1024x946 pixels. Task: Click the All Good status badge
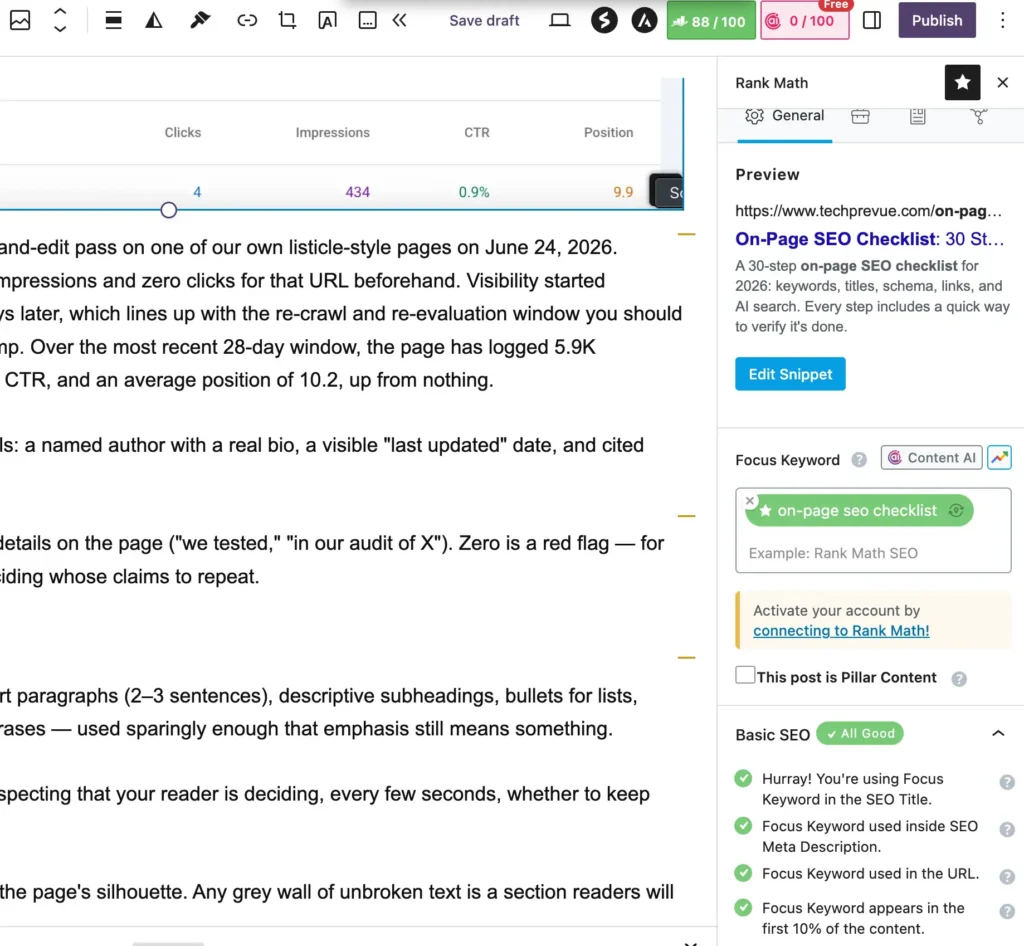point(860,733)
